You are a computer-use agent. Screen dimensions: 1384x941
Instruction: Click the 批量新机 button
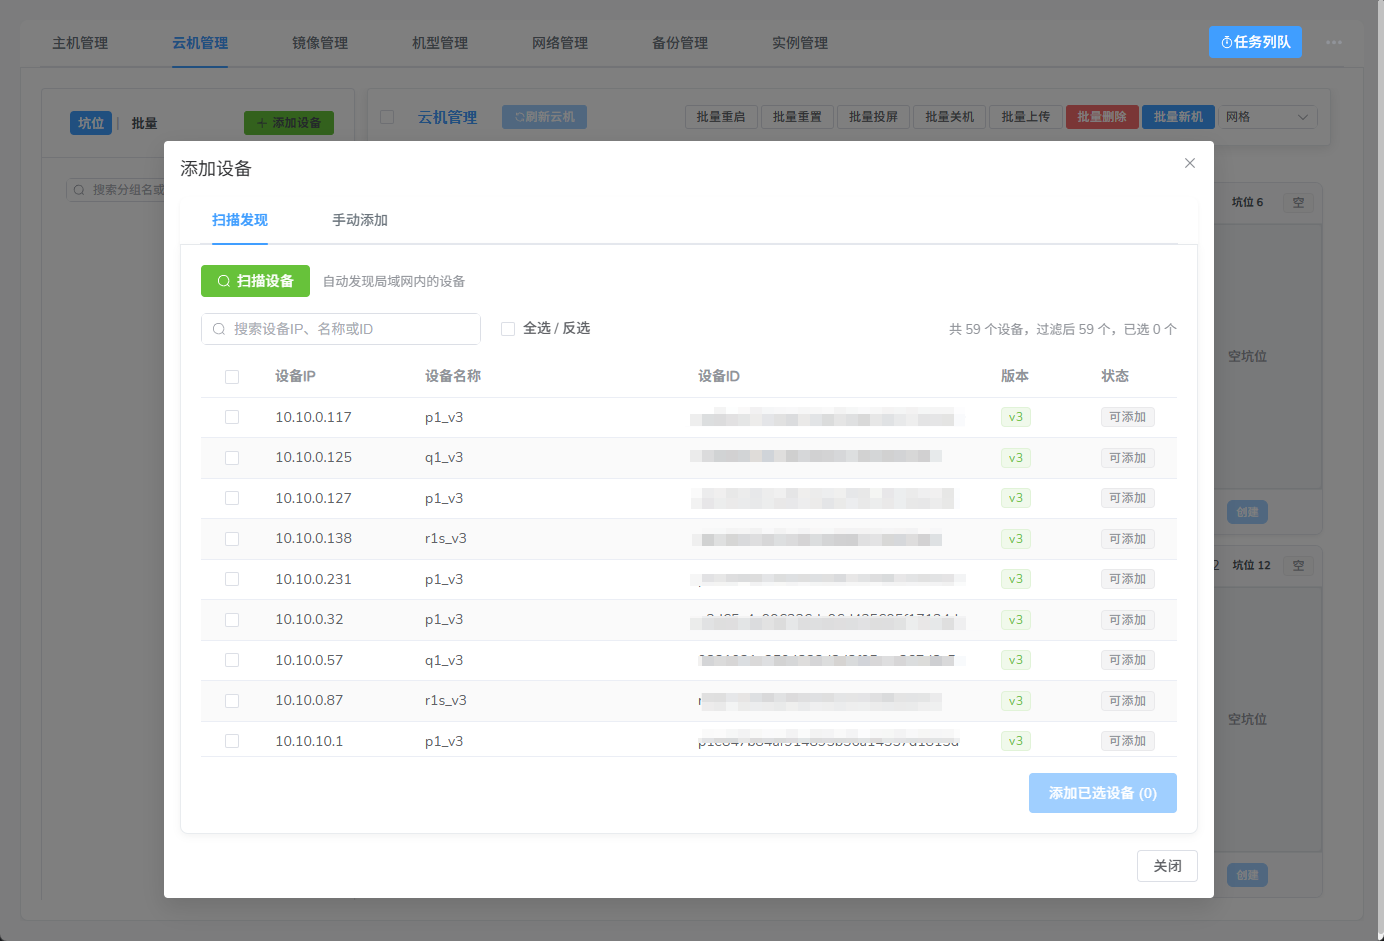(1178, 117)
